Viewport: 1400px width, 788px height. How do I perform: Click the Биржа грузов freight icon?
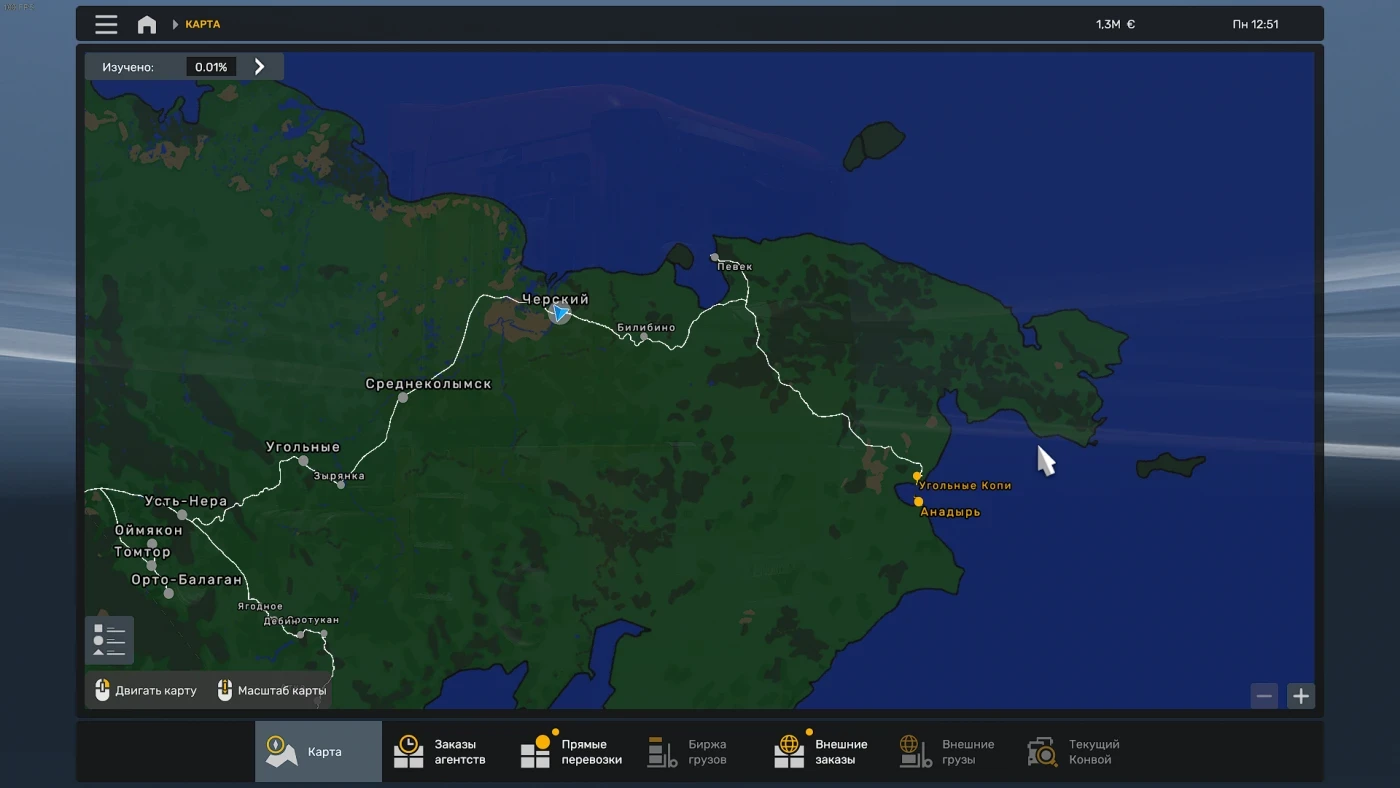pos(662,750)
